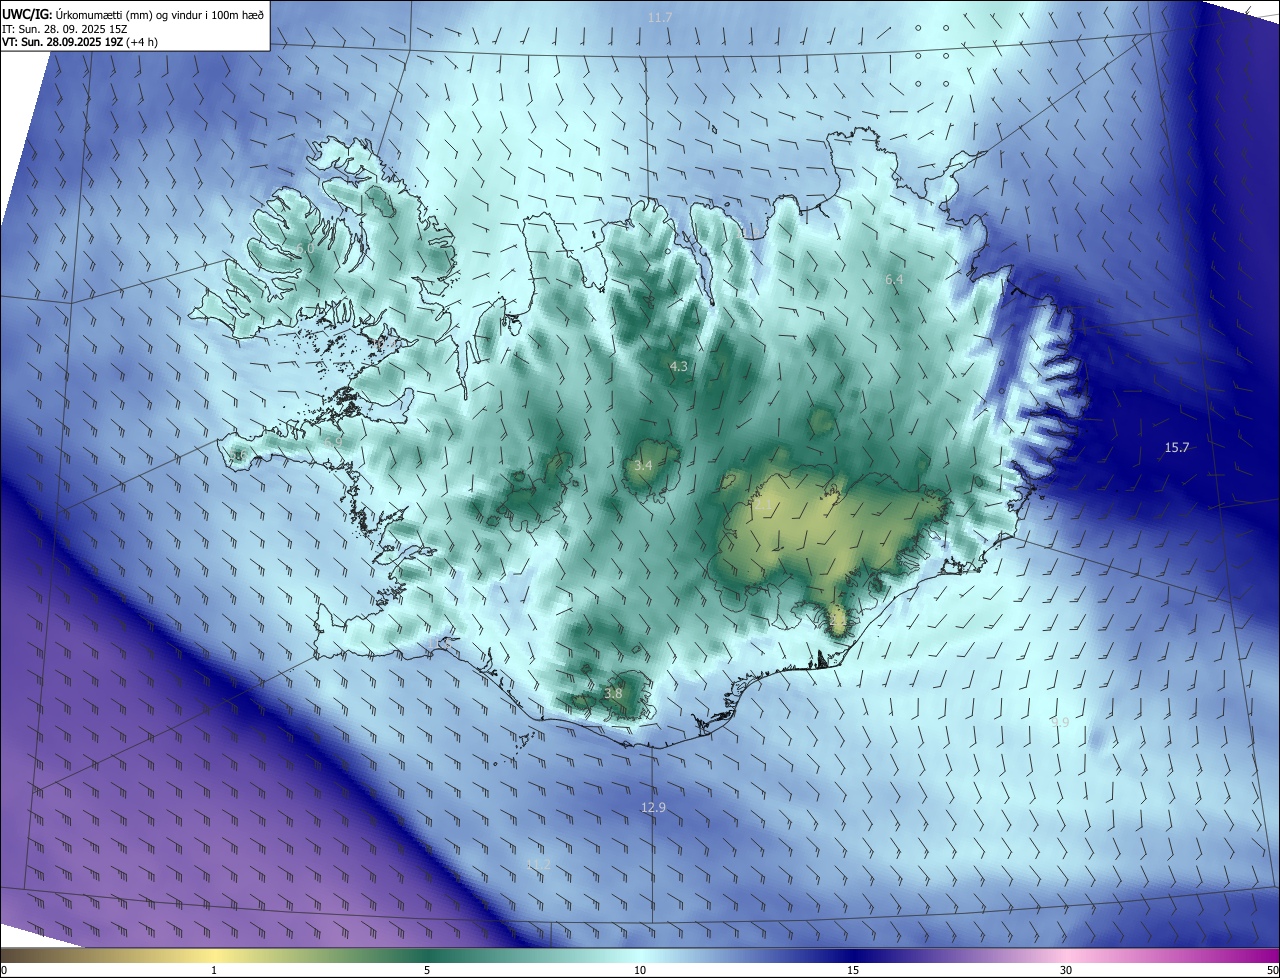Click the '5' tick label on the colorbar
The height and width of the screenshot is (978, 1280).
(427, 970)
